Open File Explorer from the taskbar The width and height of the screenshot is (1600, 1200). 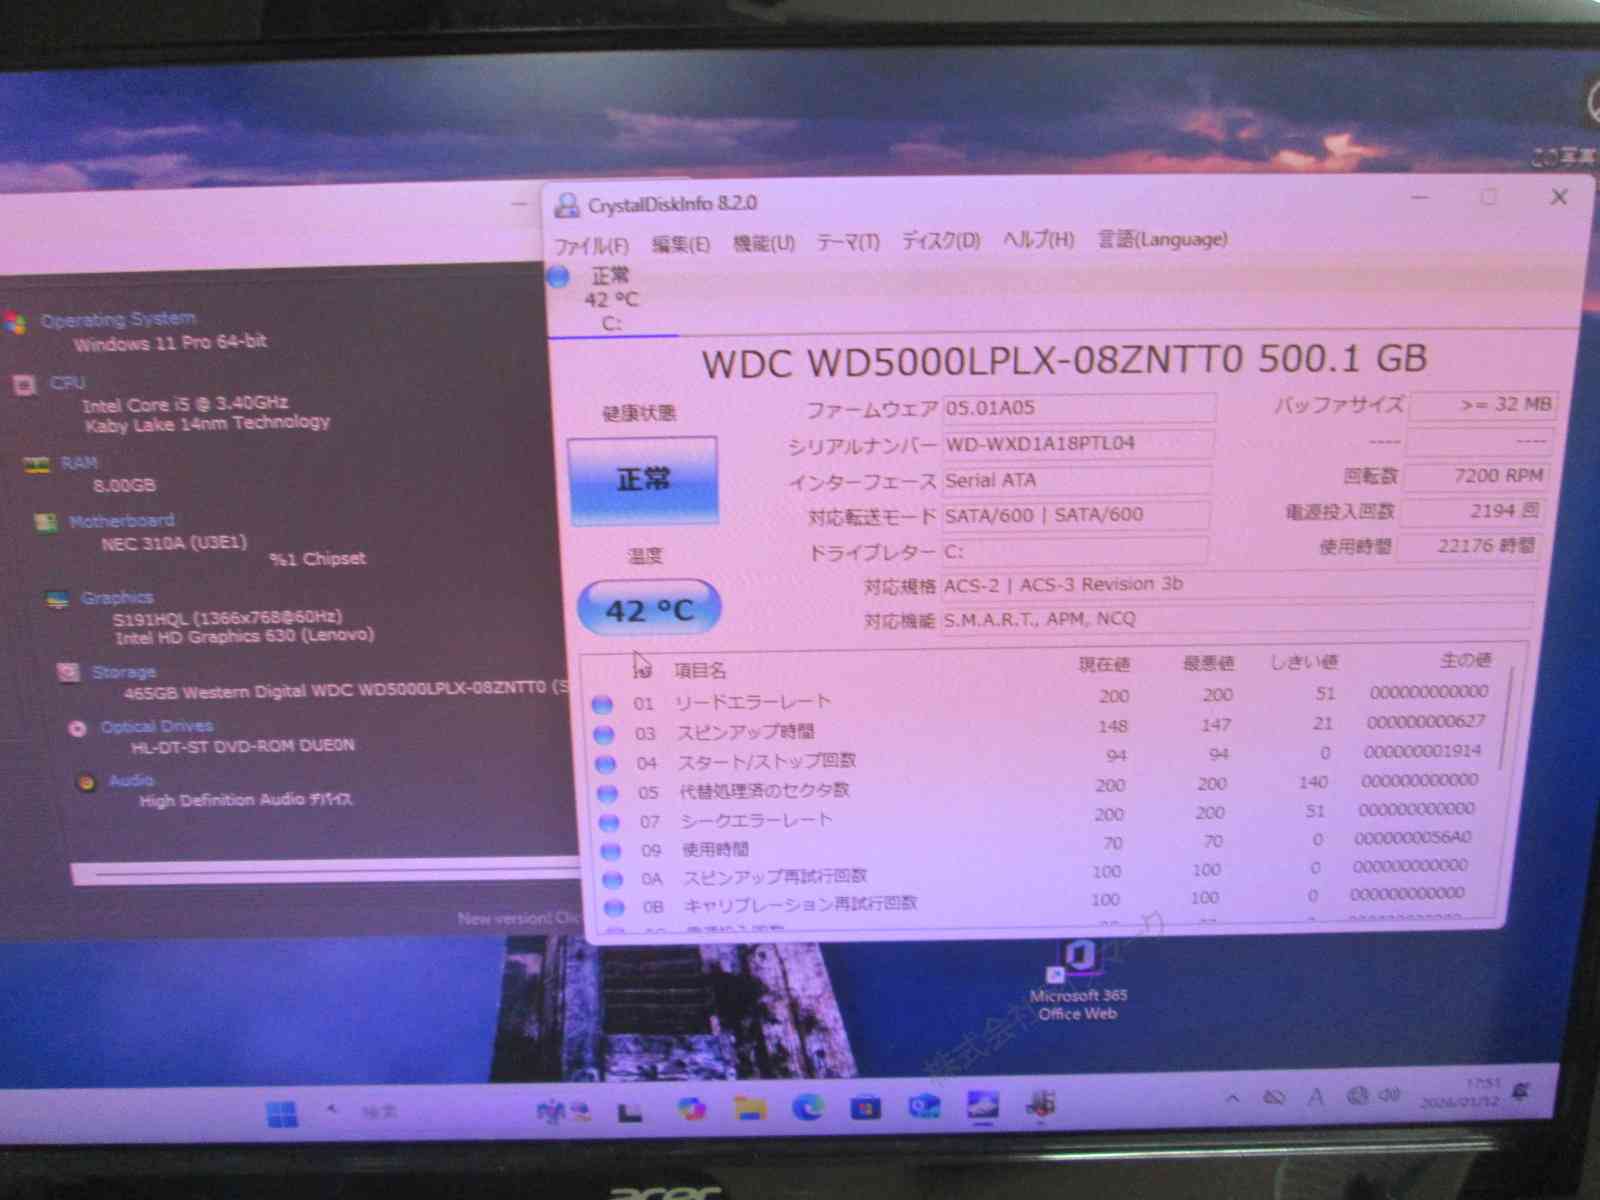click(x=750, y=1108)
